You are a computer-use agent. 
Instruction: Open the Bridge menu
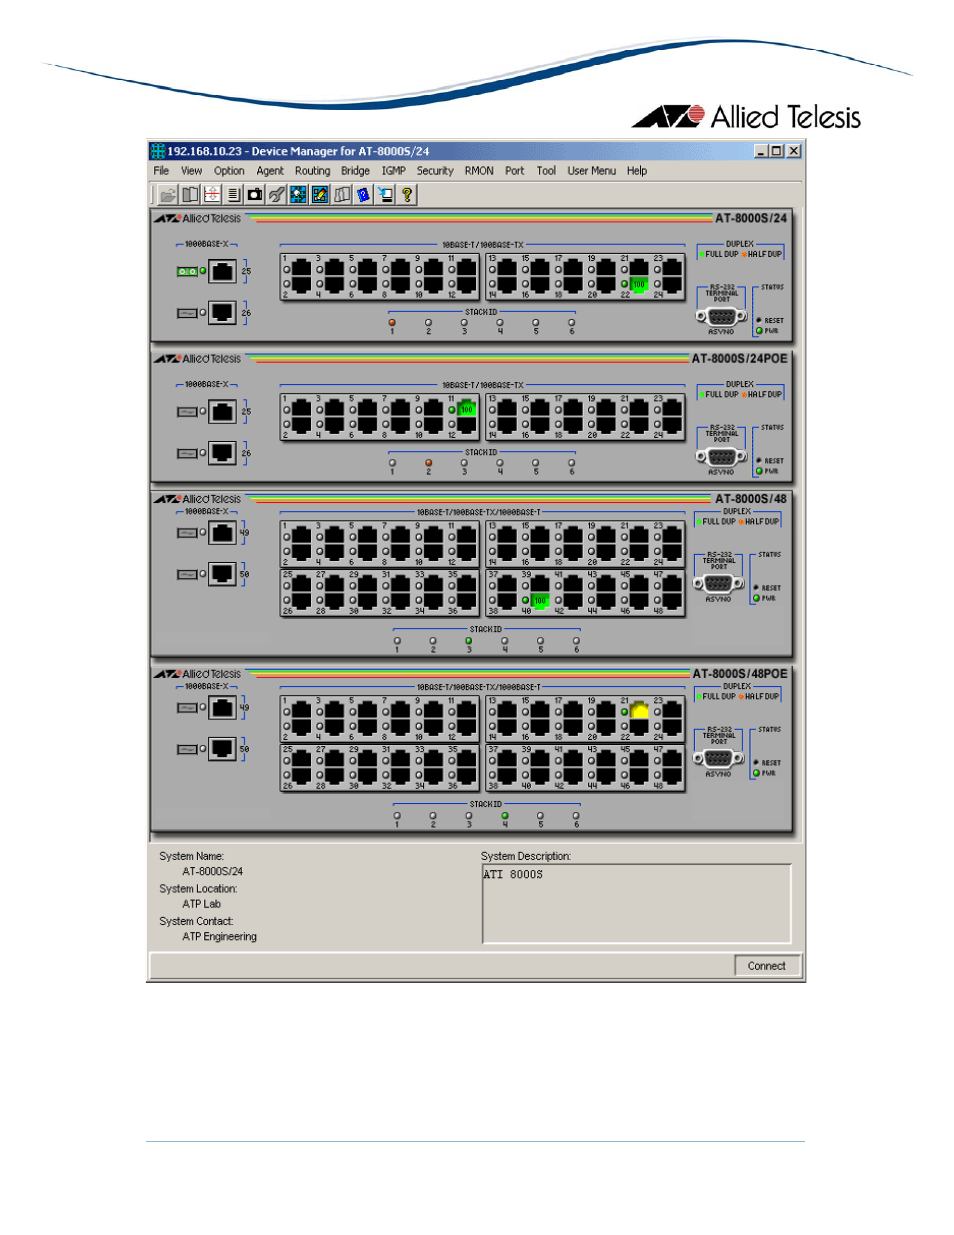click(355, 171)
